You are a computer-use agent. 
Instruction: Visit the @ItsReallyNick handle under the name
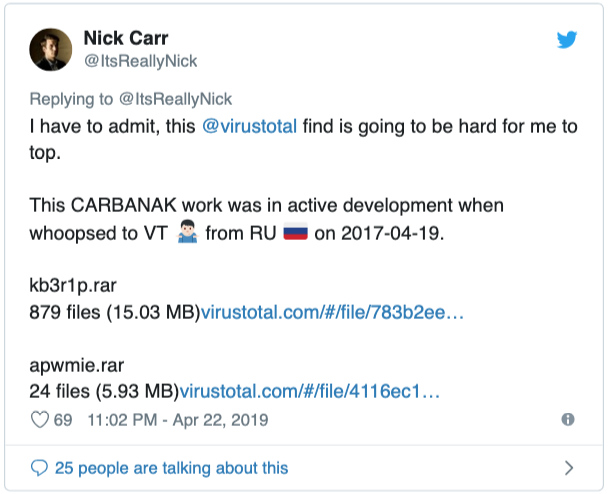pos(140,61)
